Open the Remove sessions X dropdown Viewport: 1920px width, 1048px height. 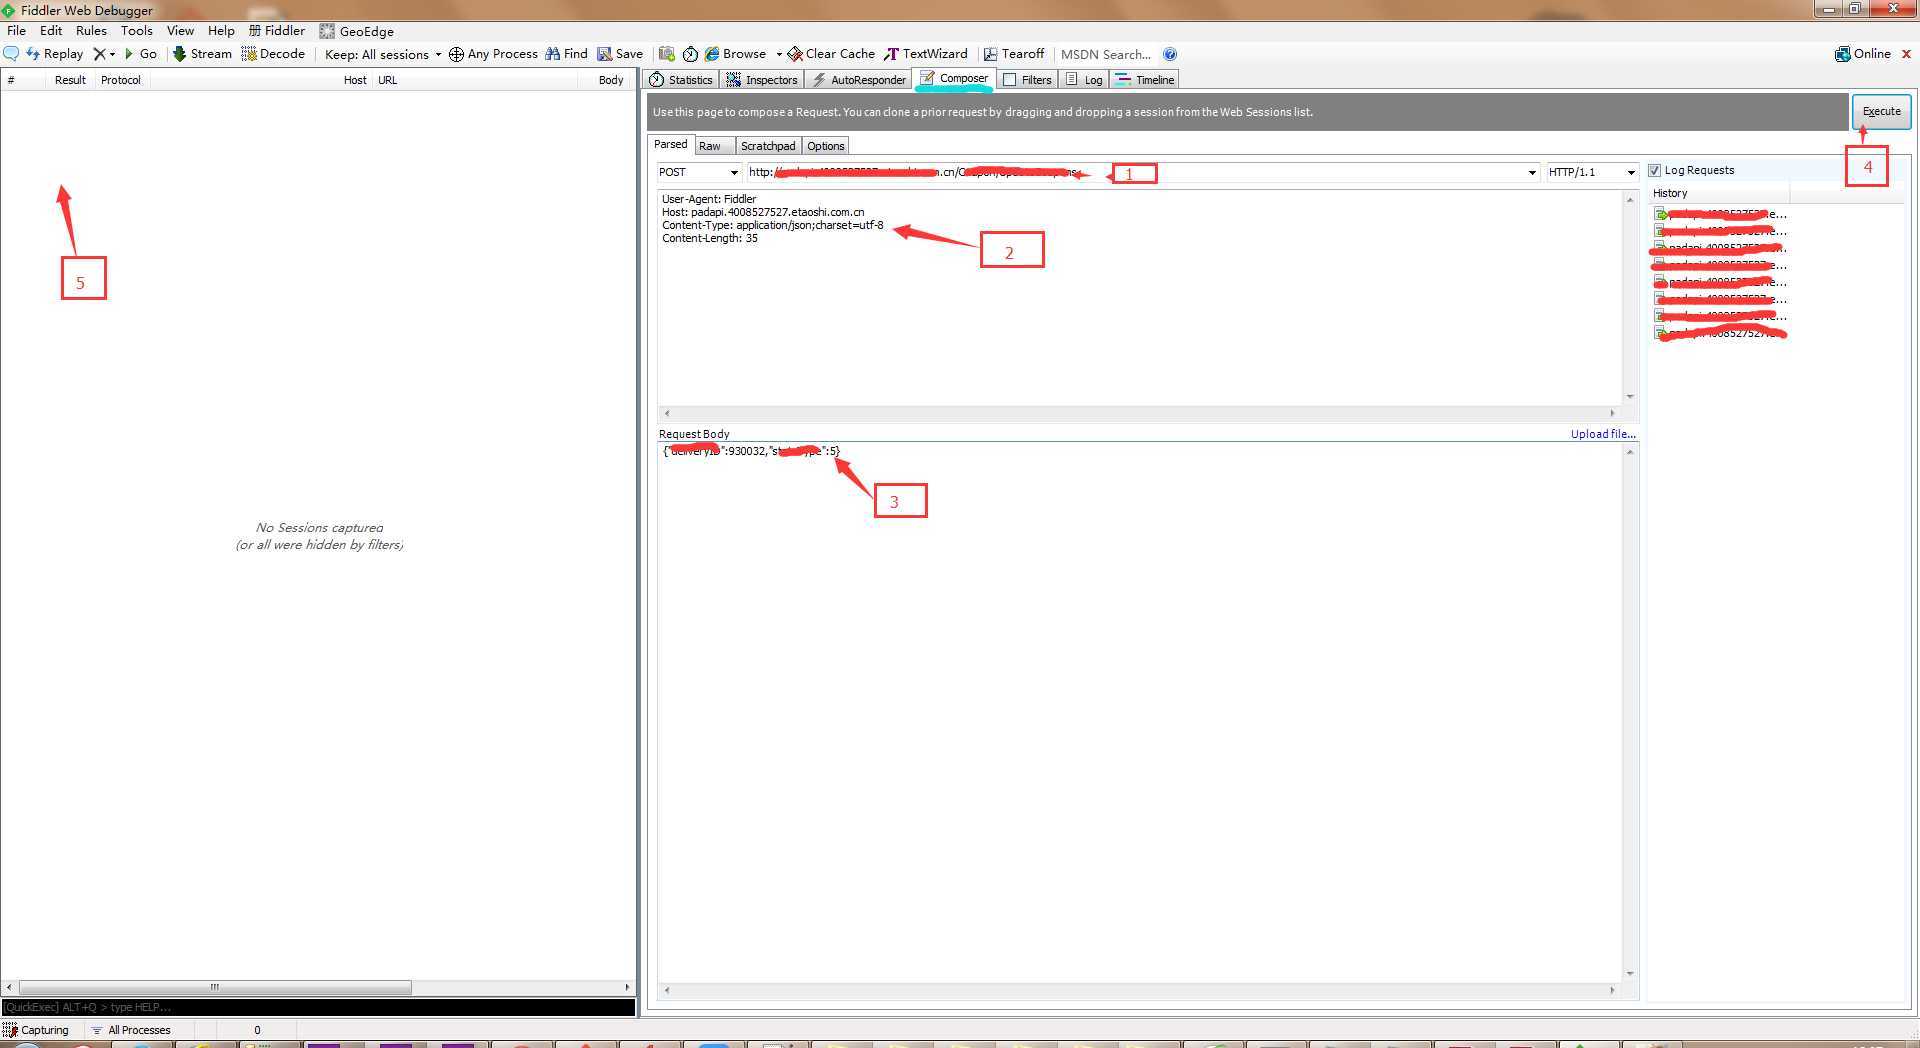click(x=104, y=54)
